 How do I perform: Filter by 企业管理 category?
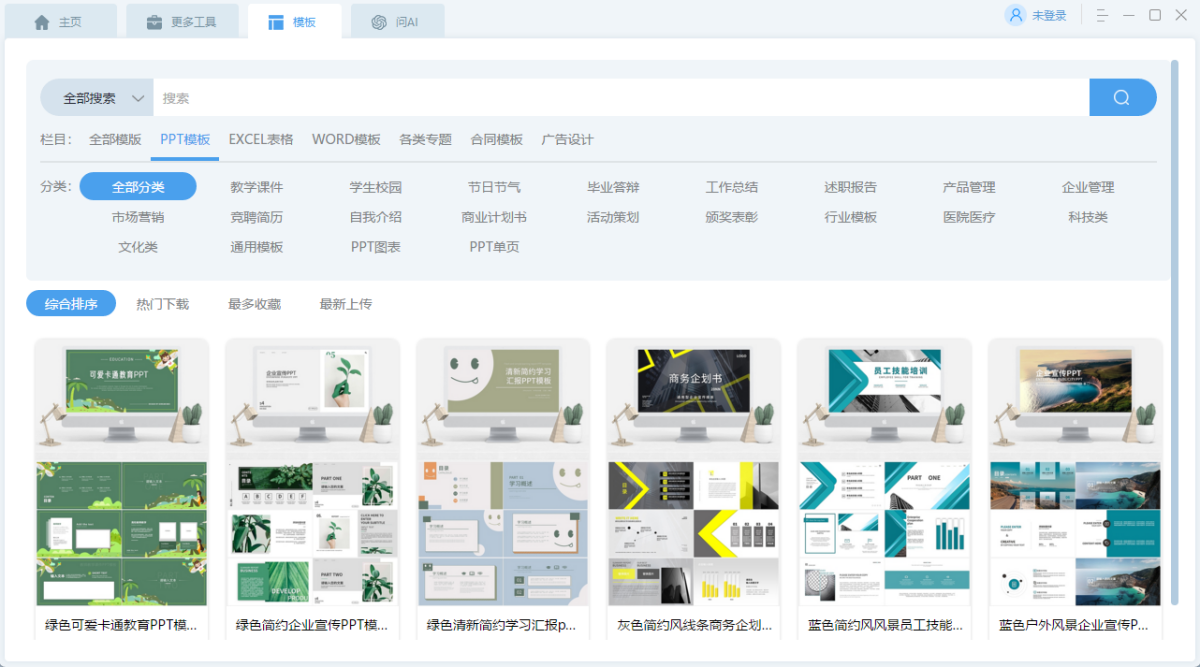(x=1088, y=187)
